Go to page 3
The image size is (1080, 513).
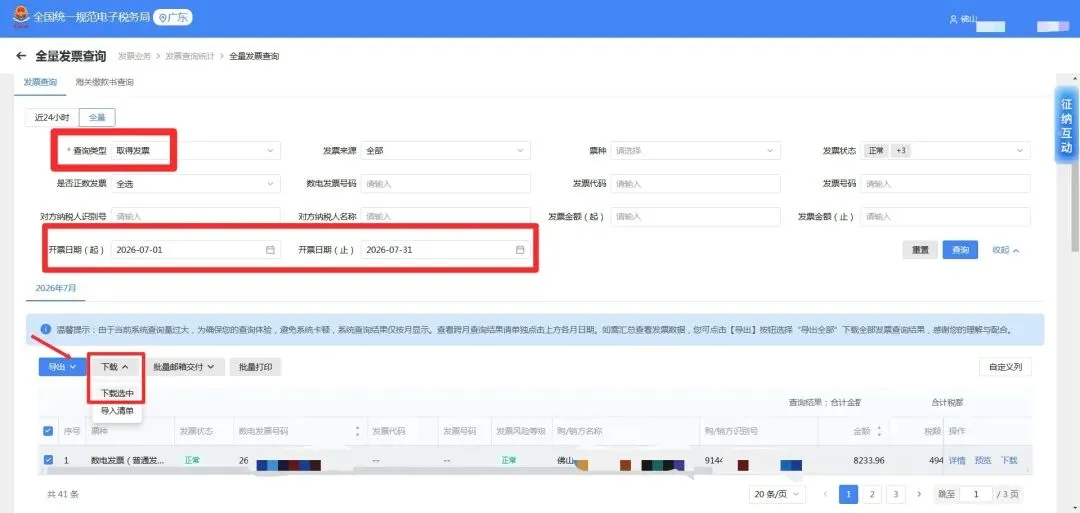[895, 494]
